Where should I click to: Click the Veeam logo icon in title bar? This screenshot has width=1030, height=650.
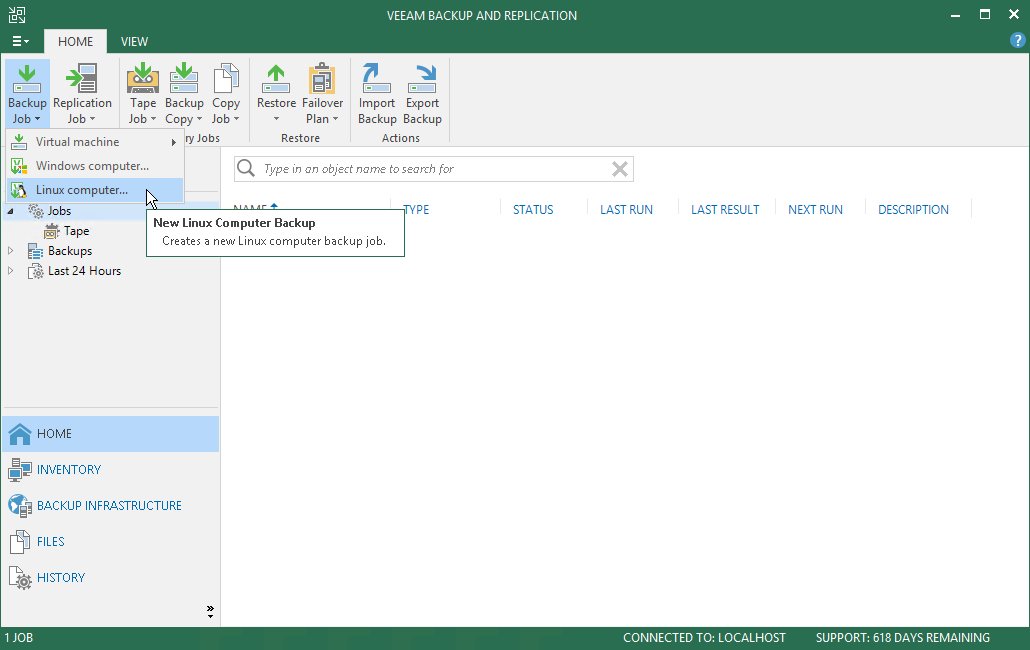click(x=17, y=15)
